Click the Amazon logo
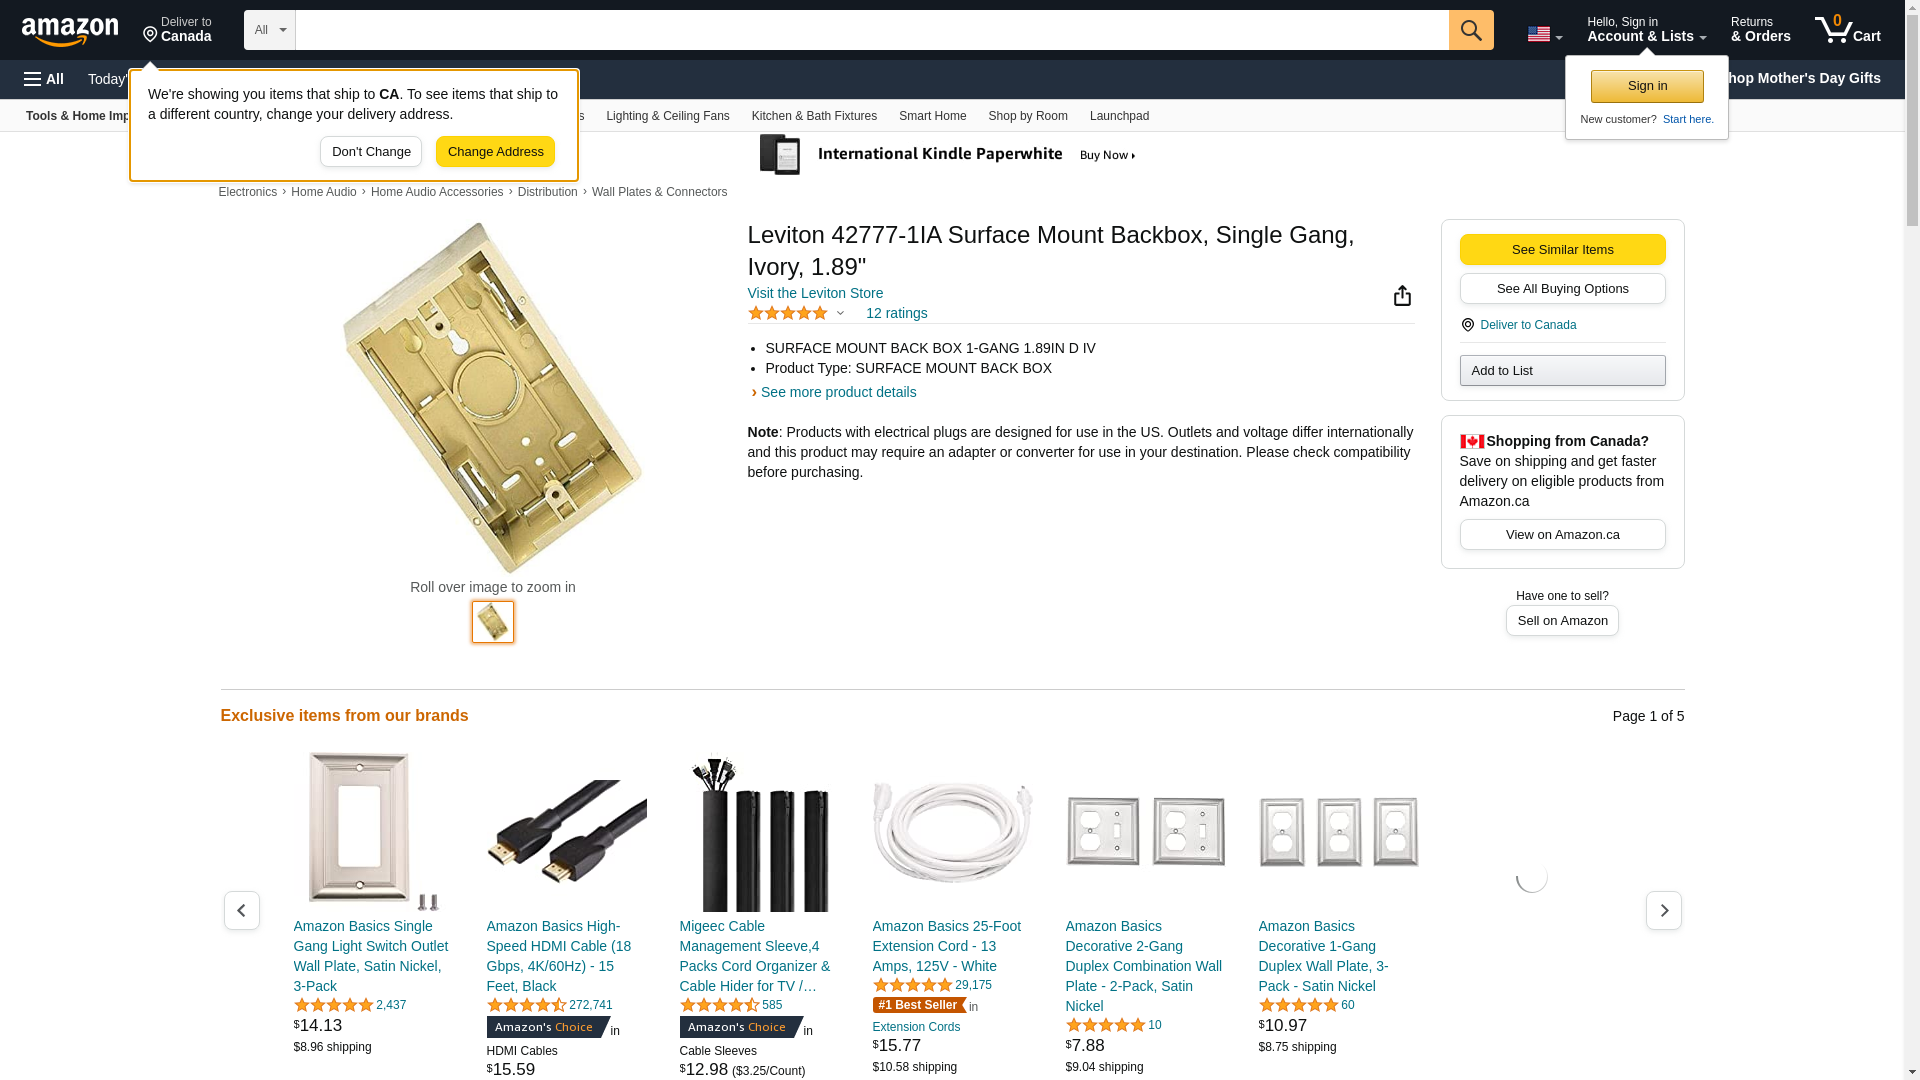The width and height of the screenshot is (1920, 1080). pos(70,32)
